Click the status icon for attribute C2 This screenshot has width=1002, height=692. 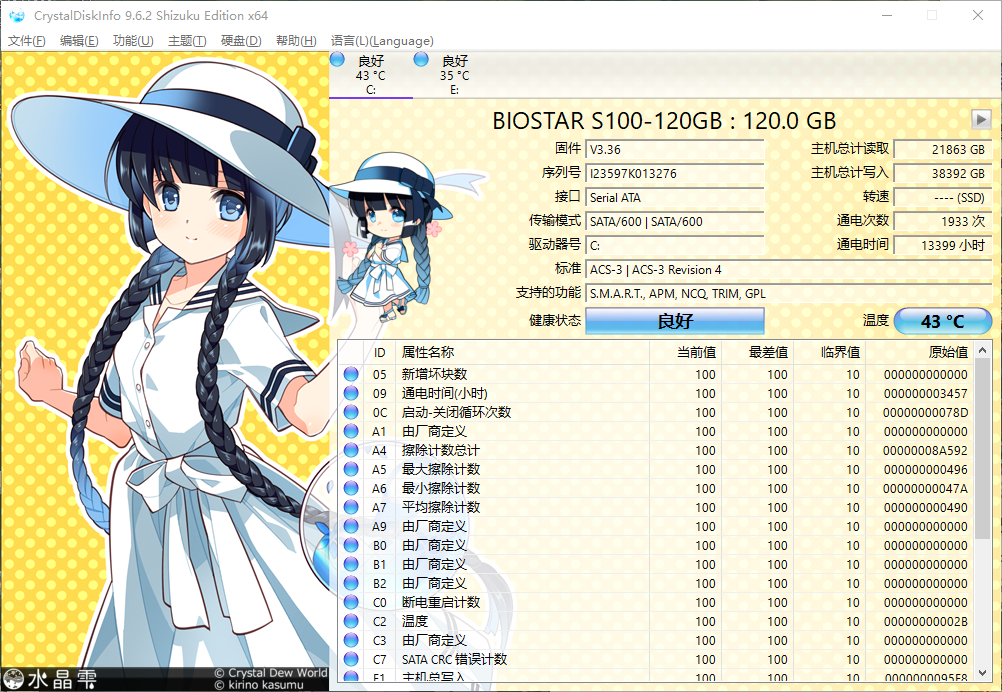click(x=351, y=621)
